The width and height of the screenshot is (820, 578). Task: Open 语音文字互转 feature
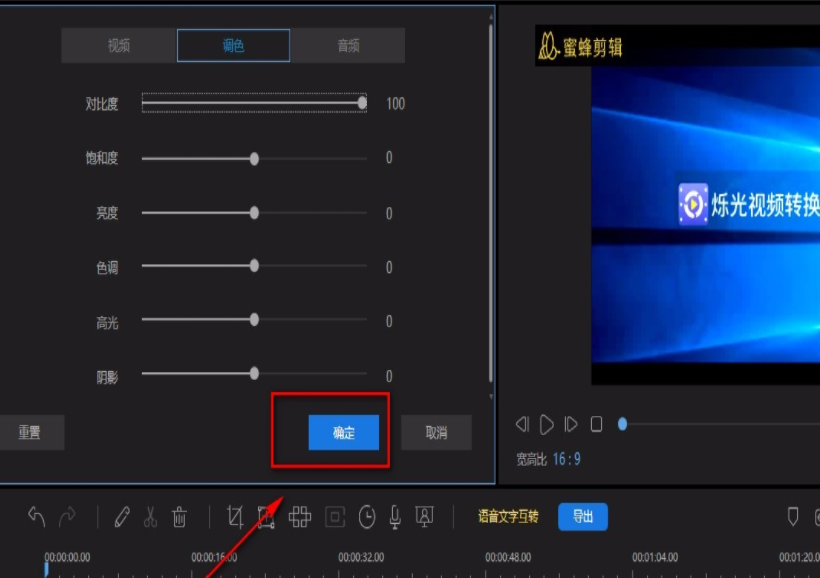tap(508, 517)
